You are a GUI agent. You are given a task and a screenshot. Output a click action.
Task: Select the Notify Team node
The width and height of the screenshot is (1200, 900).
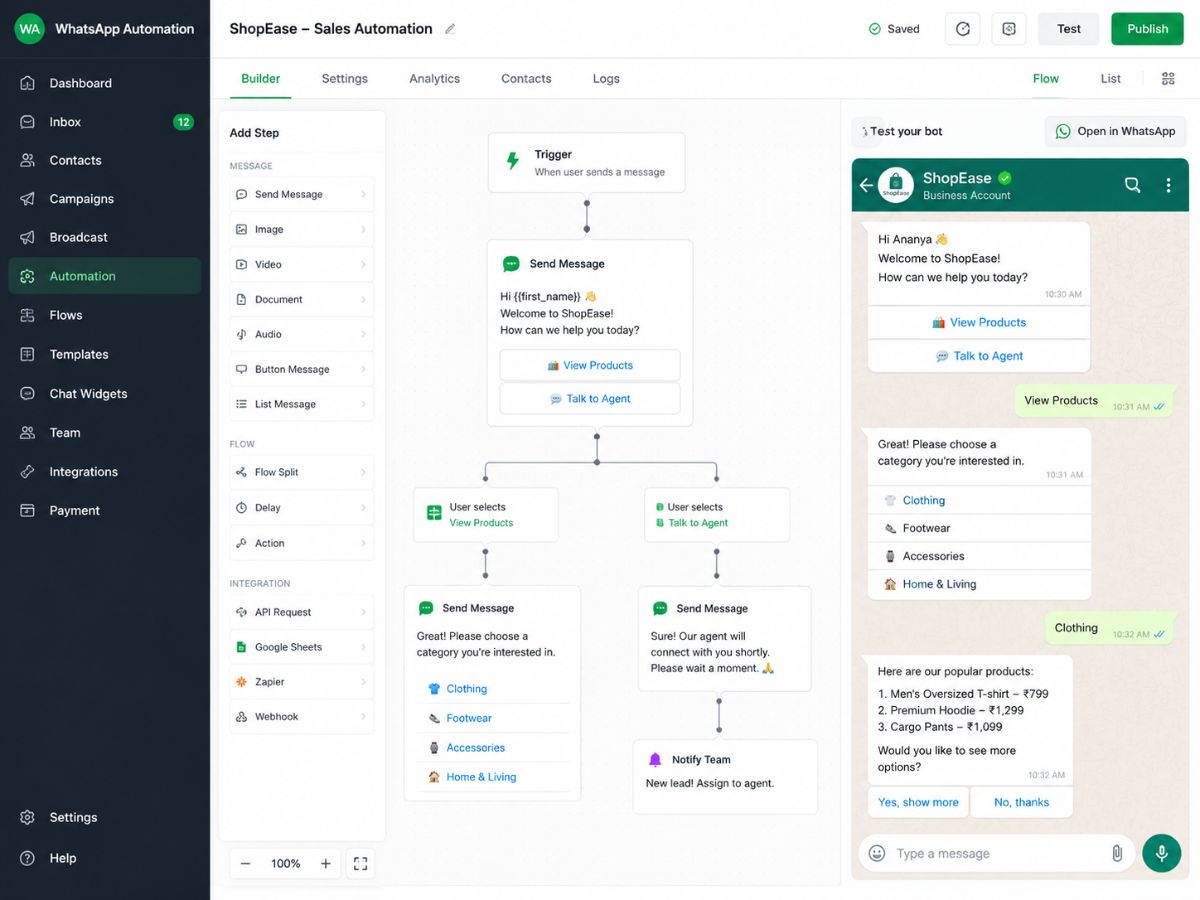click(x=725, y=777)
